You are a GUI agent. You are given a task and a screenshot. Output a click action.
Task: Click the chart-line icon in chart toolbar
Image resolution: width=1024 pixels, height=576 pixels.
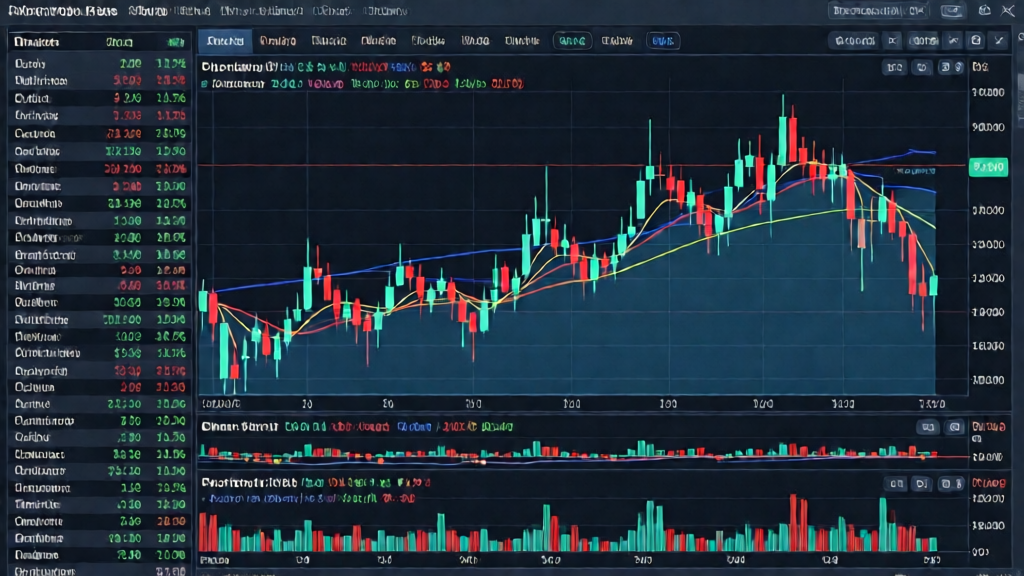tap(953, 40)
